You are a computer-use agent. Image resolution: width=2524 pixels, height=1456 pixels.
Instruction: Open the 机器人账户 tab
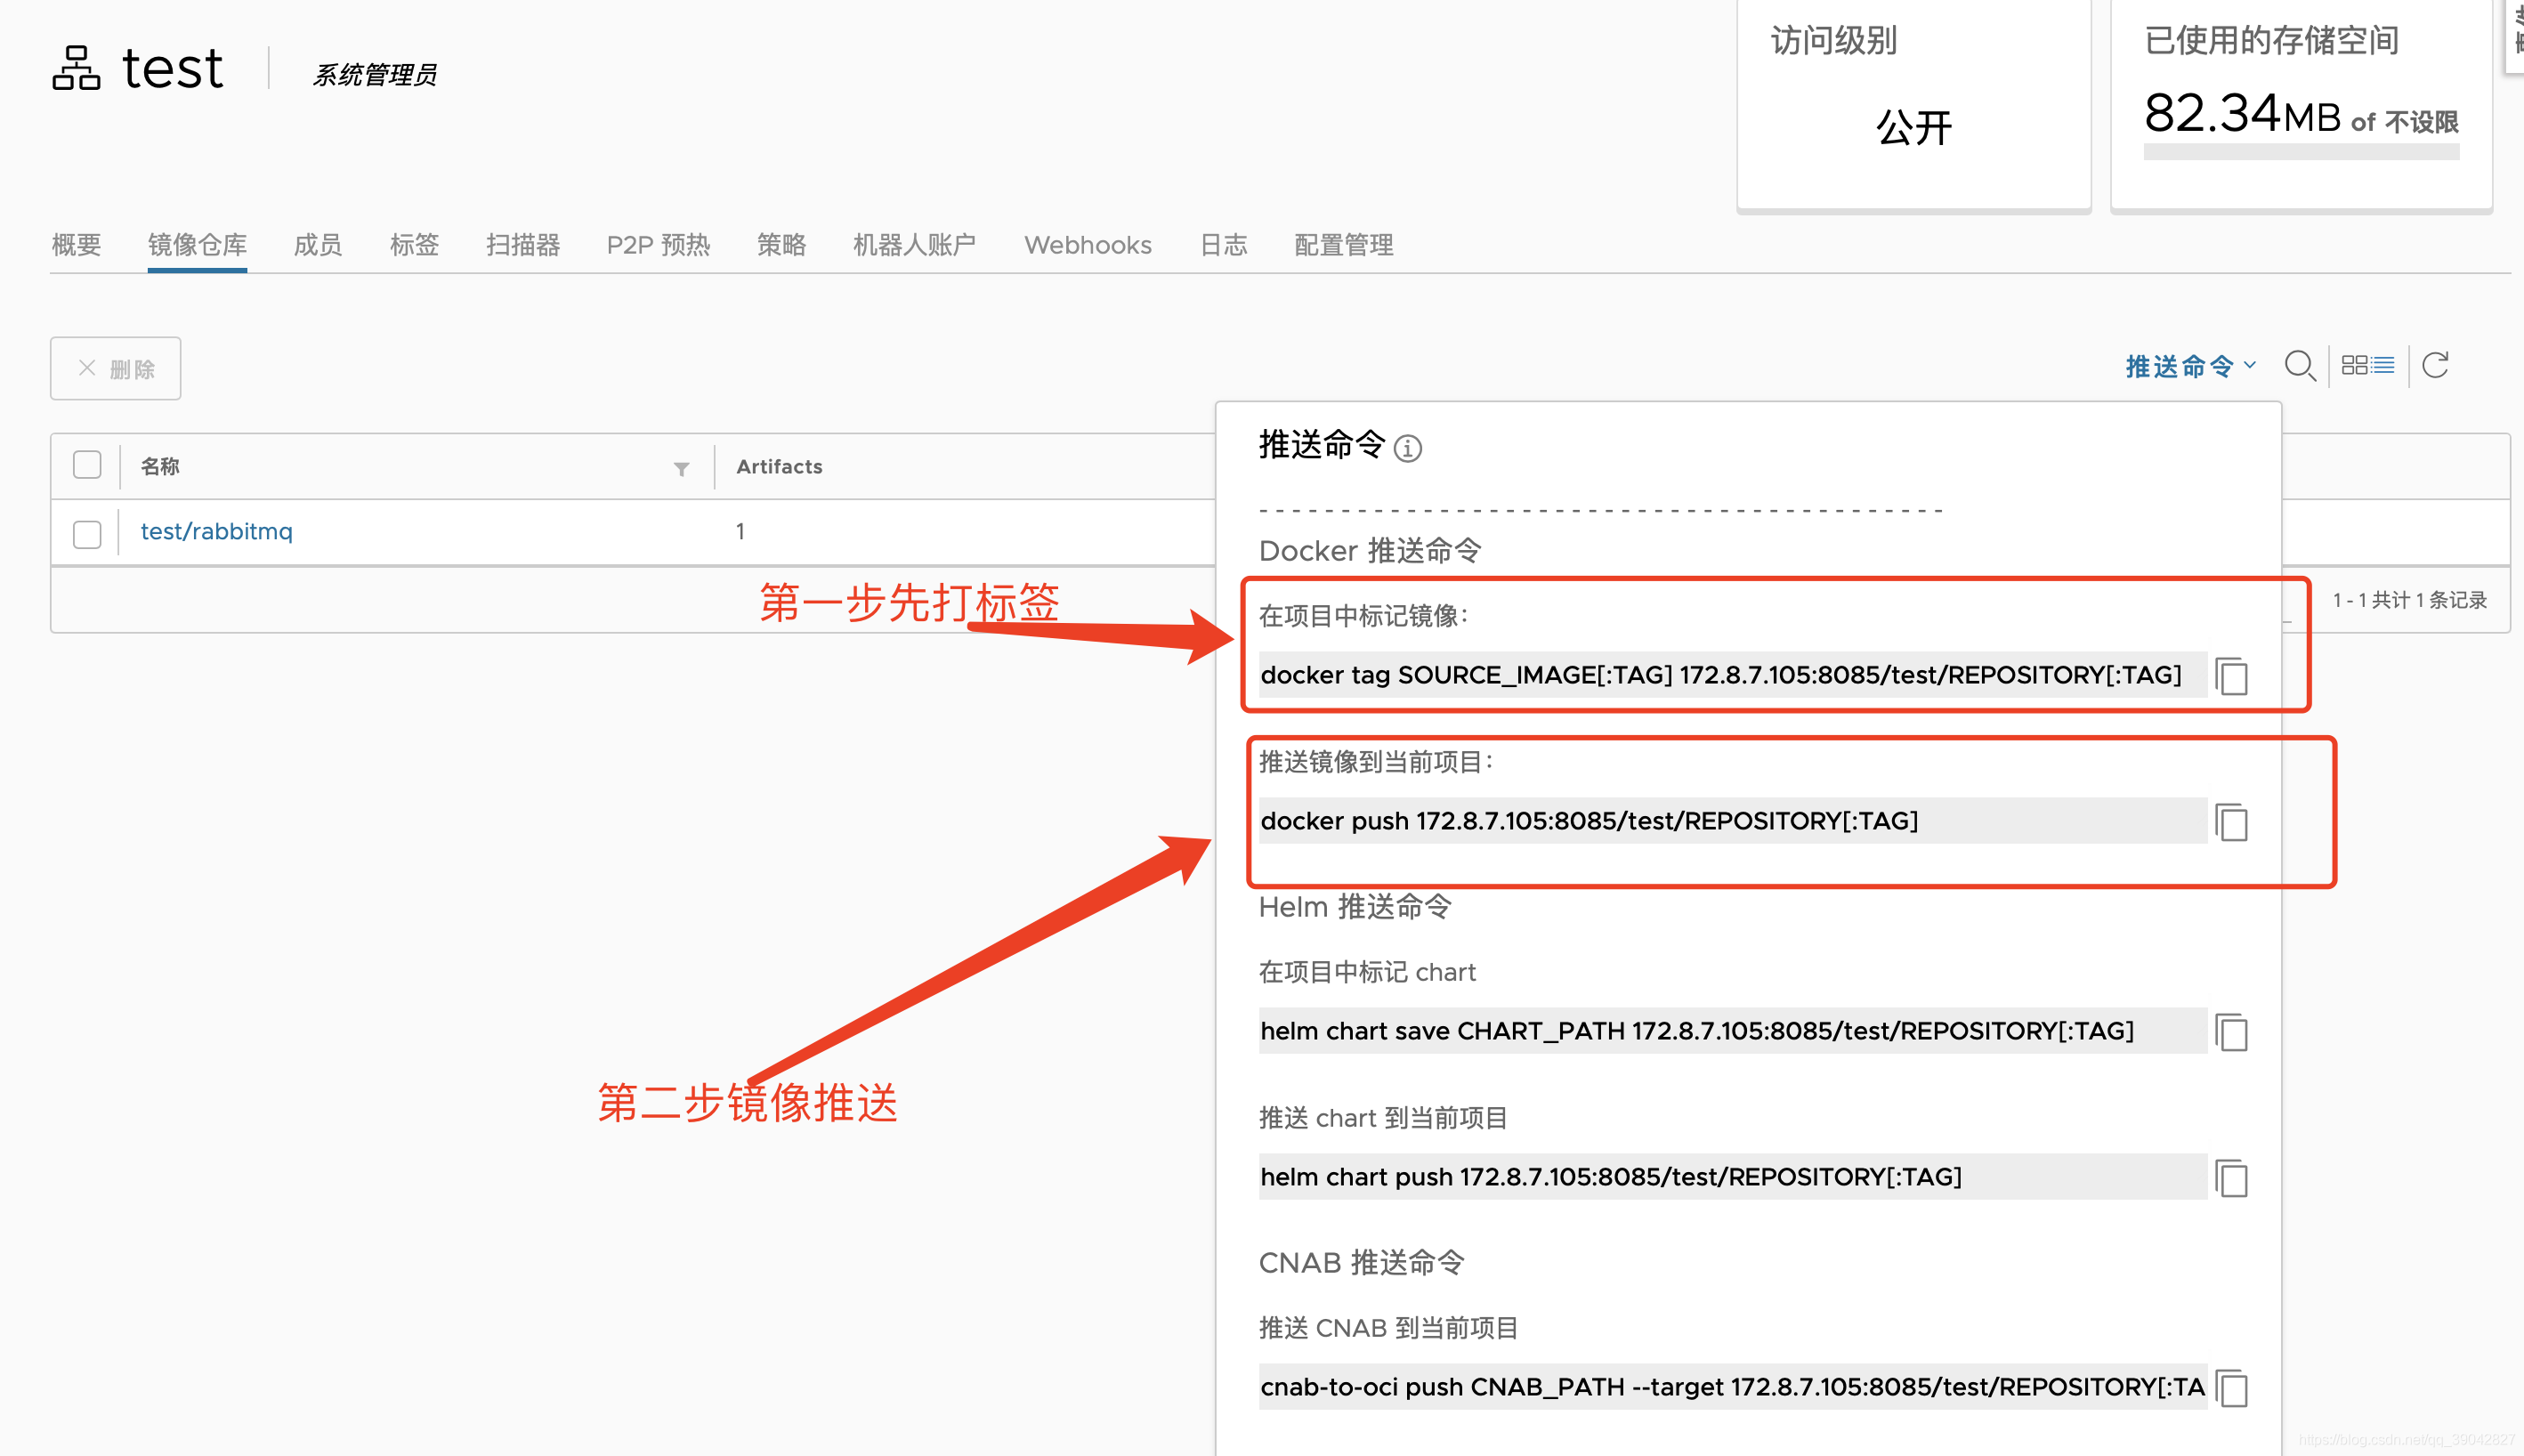point(914,245)
